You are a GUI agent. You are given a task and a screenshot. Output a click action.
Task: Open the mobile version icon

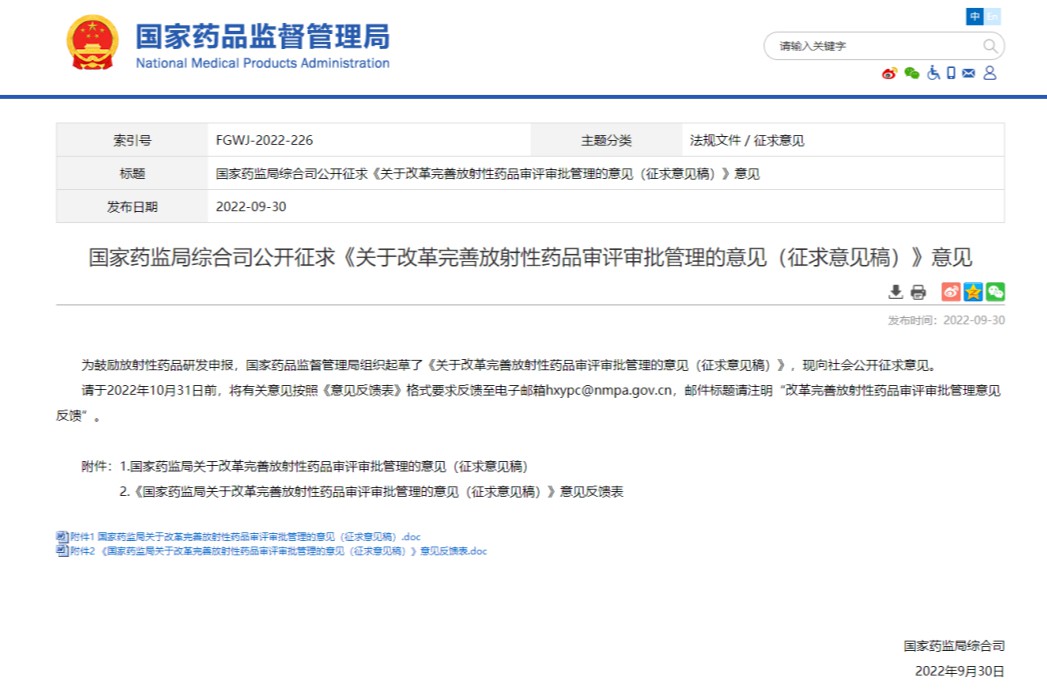tap(950, 74)
